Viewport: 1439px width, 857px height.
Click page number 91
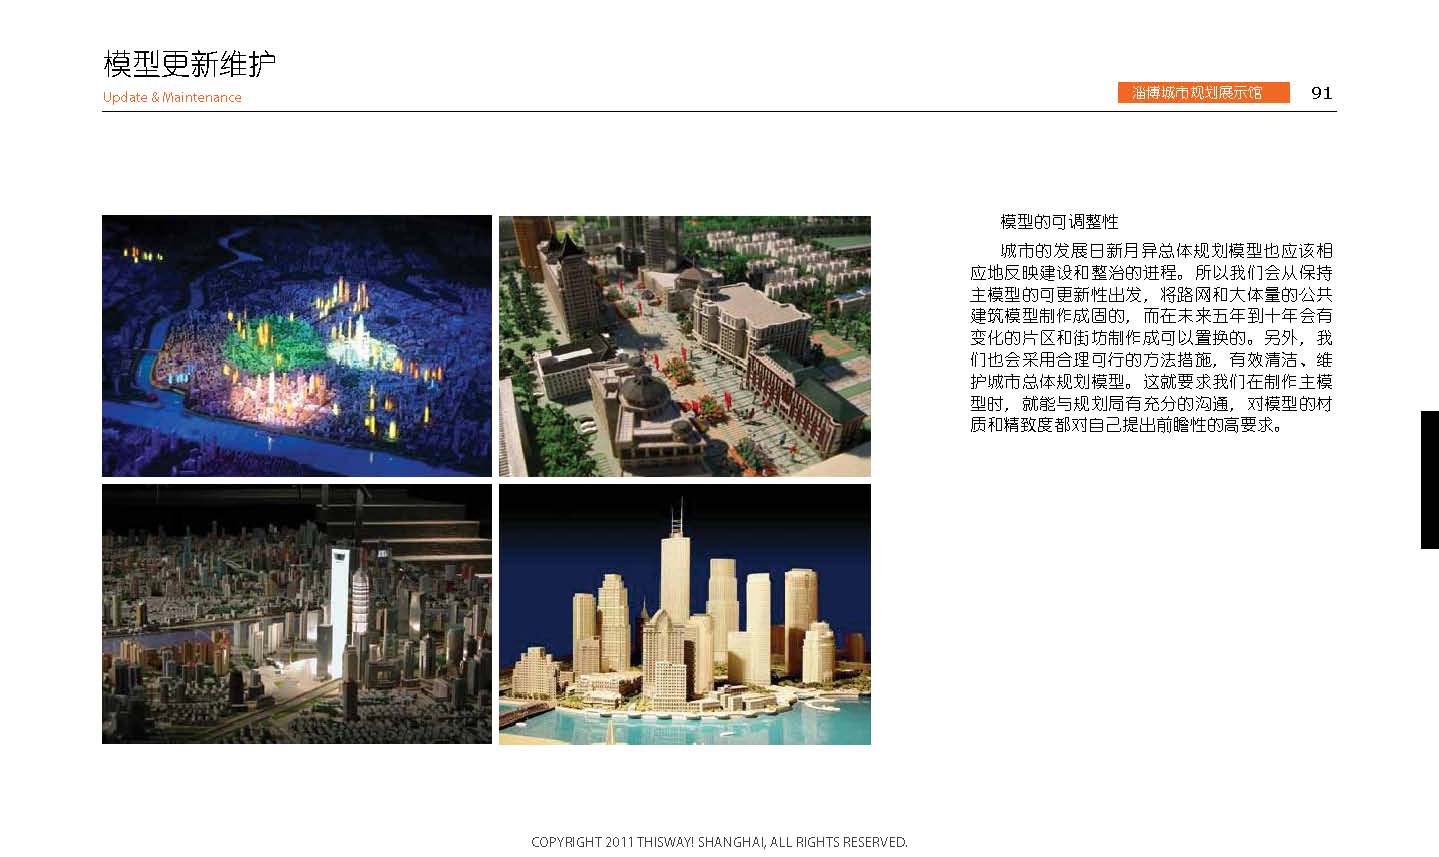coord(1321,93)
